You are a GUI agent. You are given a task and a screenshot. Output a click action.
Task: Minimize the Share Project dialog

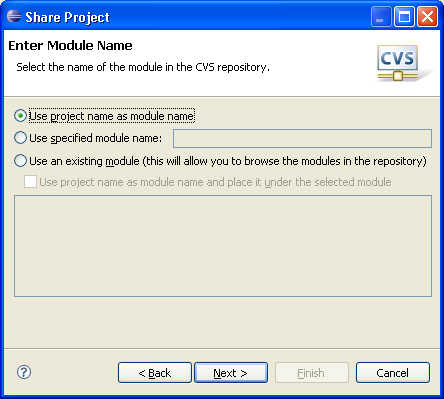[x=381, y=16]
